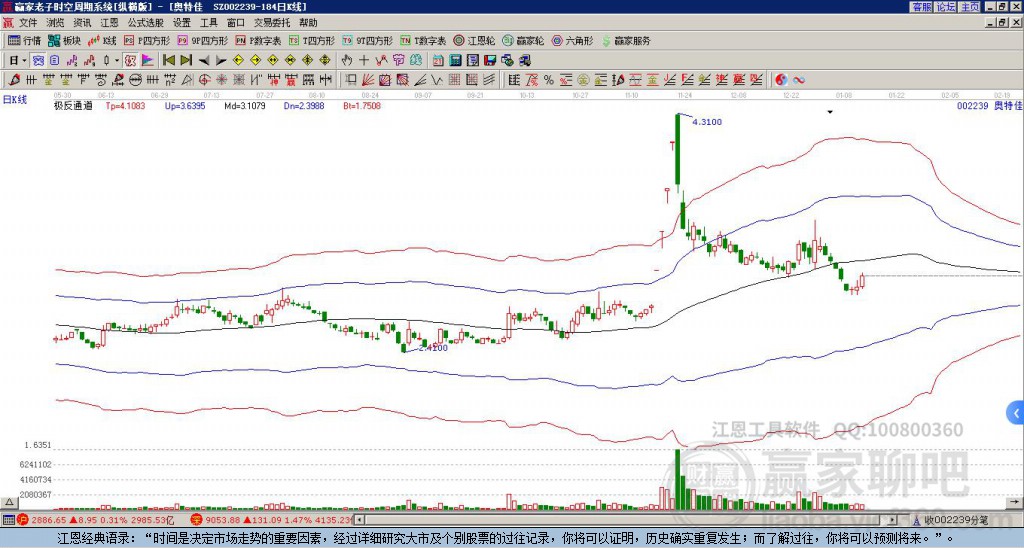Open the 江恩轮 Gann wheel tool
The height and width of the screenshot is (548, 1024).
pos(475,40)
